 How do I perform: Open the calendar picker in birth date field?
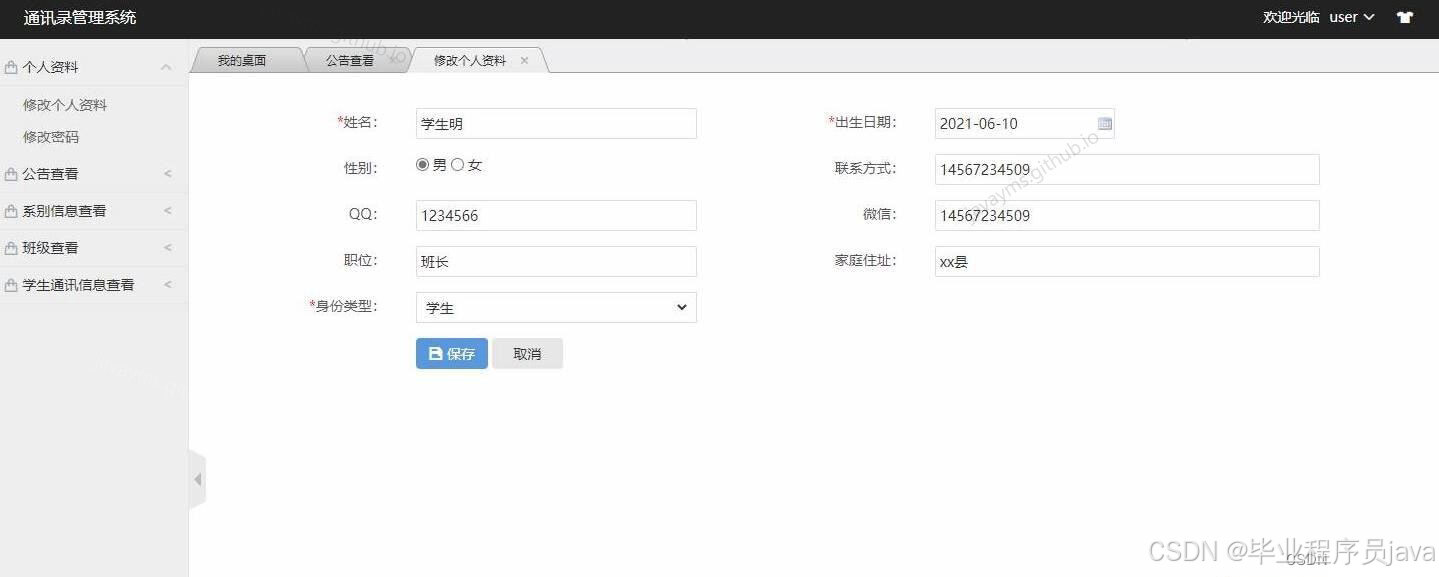point(1105,124)
